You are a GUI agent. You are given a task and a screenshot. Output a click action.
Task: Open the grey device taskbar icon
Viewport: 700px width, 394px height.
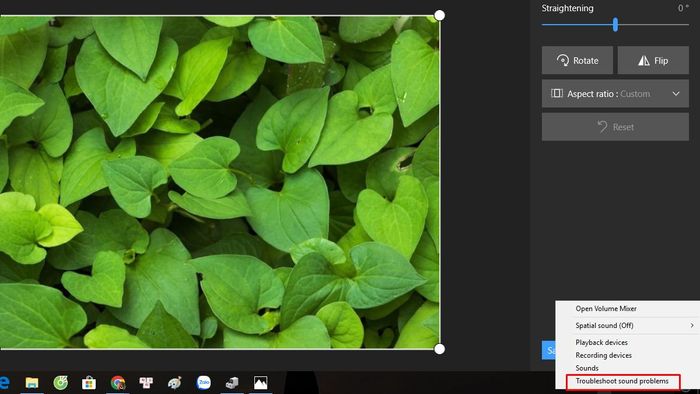[232, 382]
